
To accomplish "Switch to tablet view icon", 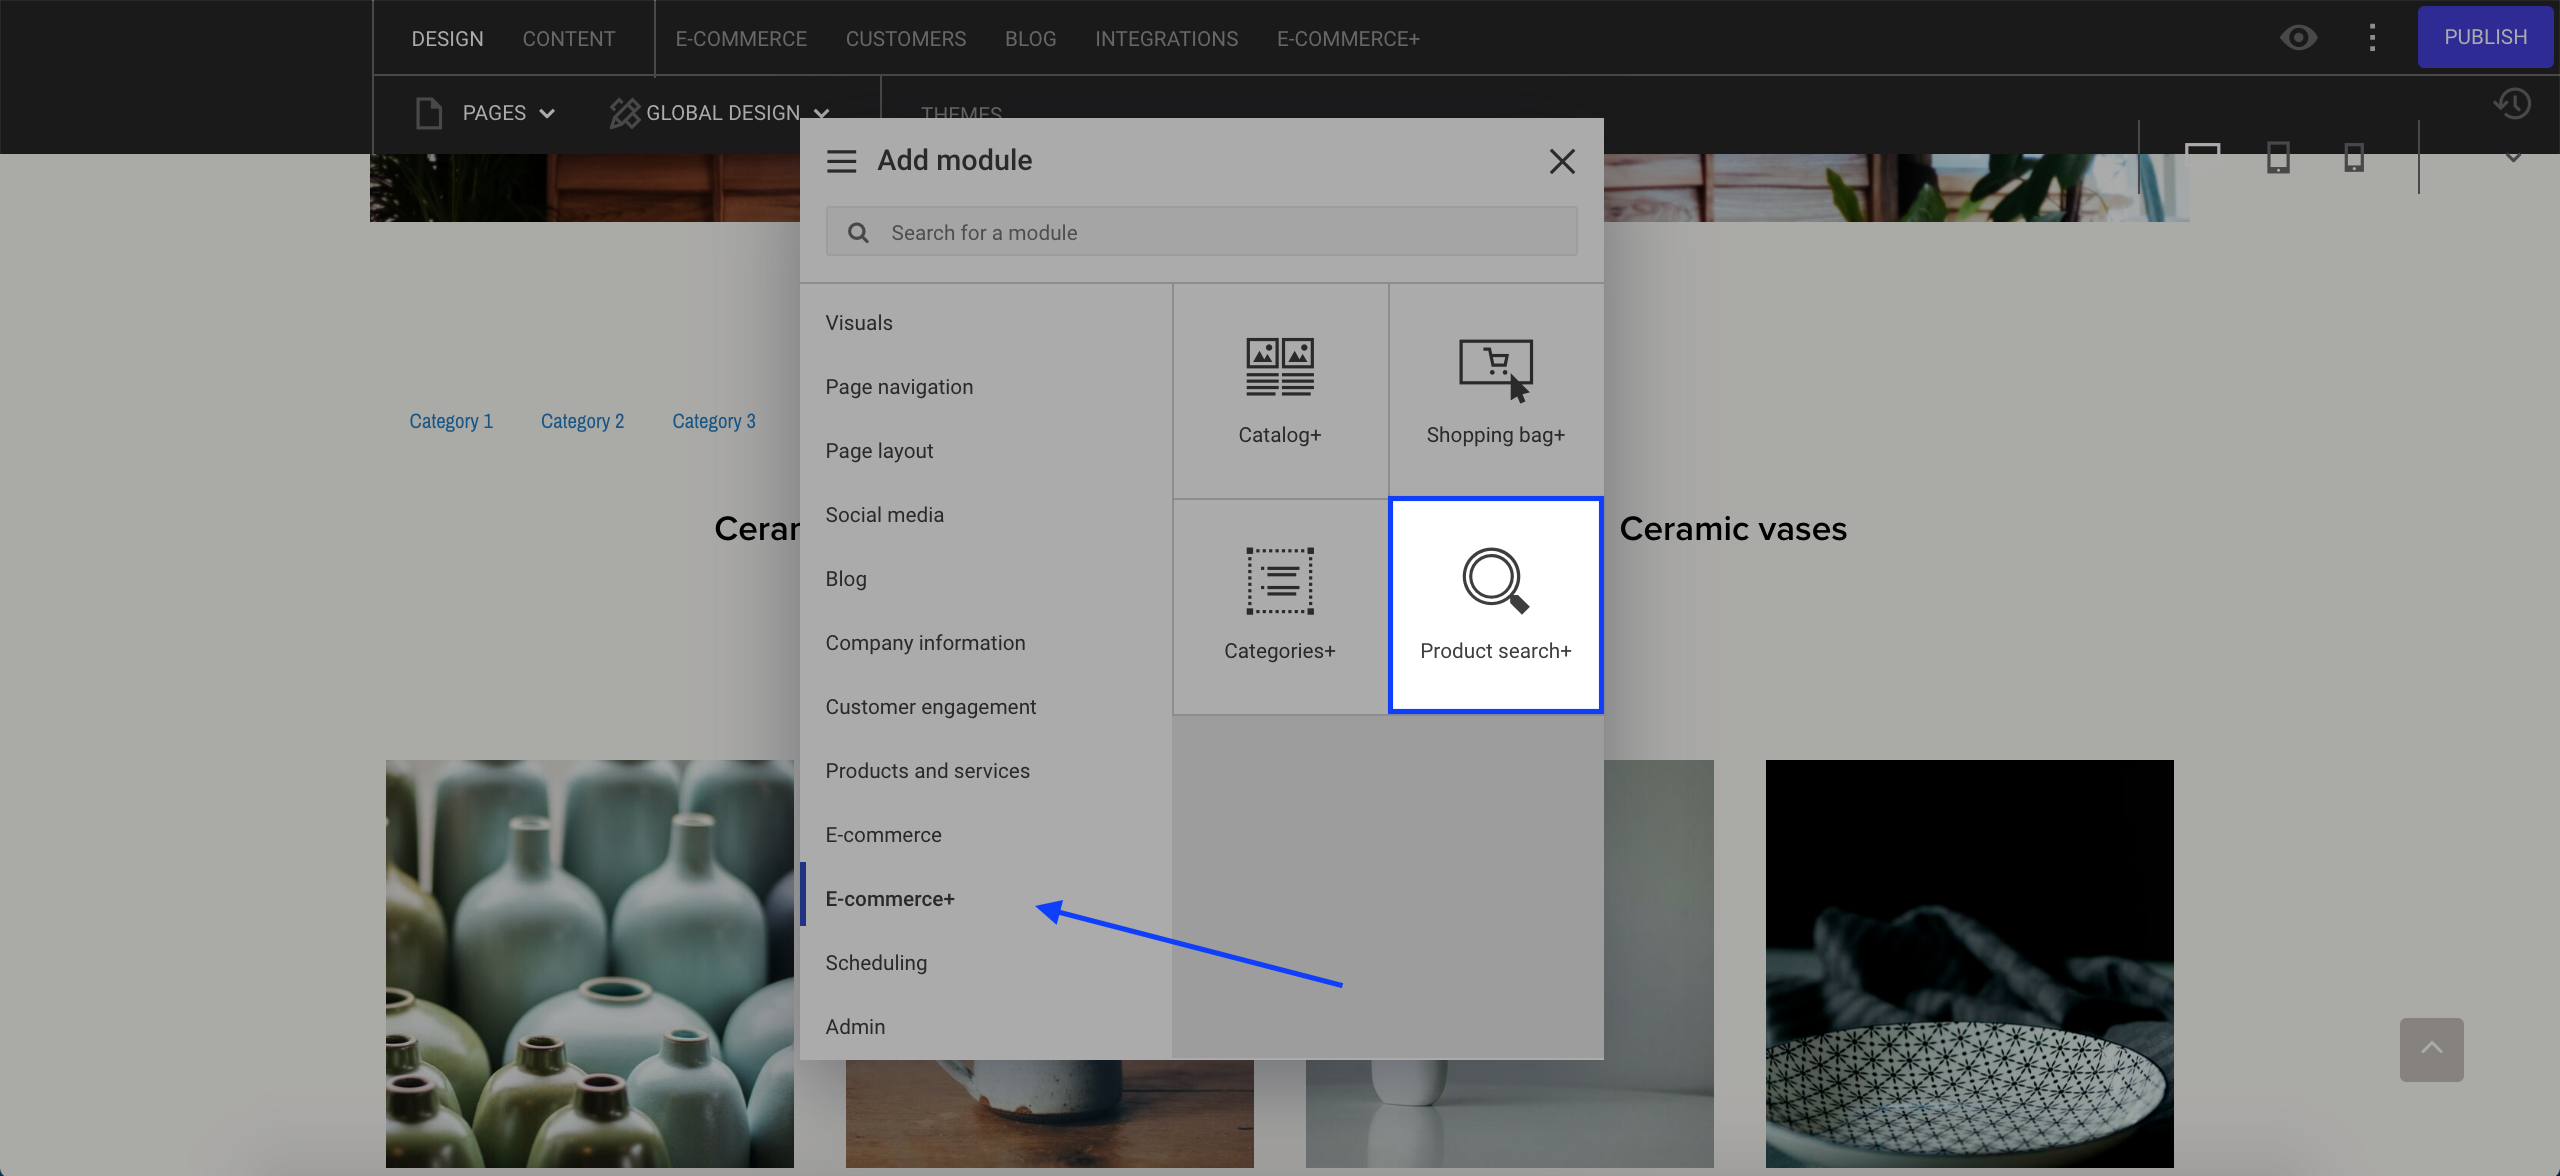I will pos(2278,157).
